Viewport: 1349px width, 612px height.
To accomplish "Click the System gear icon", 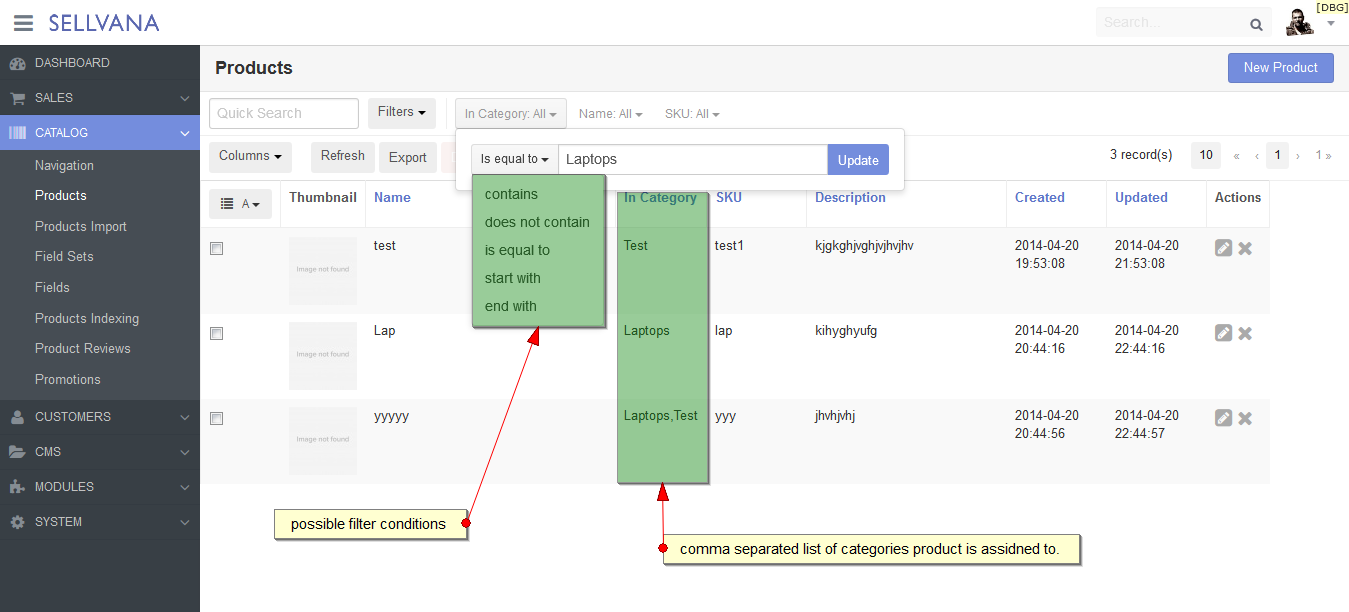I will [17, 522].
